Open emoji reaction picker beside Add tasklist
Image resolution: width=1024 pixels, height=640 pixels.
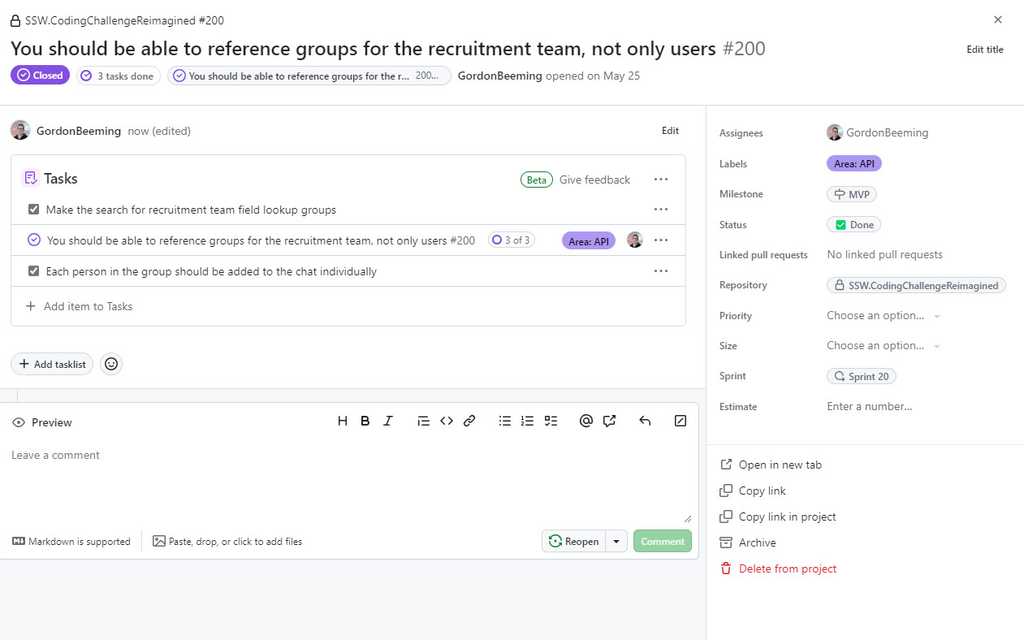111,364
